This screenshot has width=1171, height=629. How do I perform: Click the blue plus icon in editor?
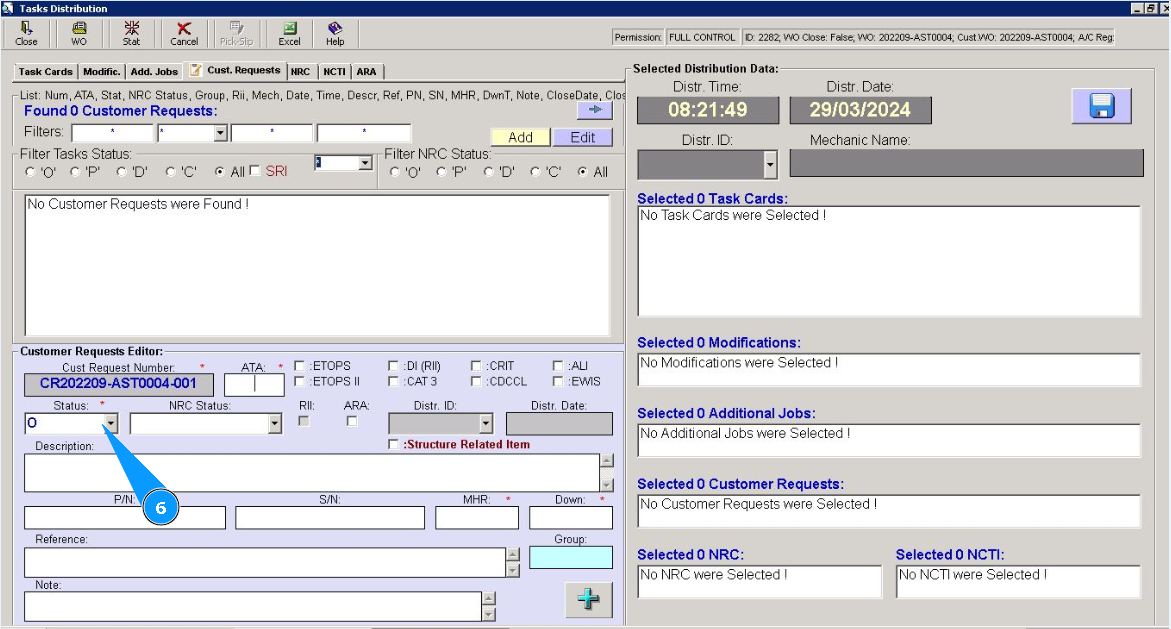coord(589,598)
